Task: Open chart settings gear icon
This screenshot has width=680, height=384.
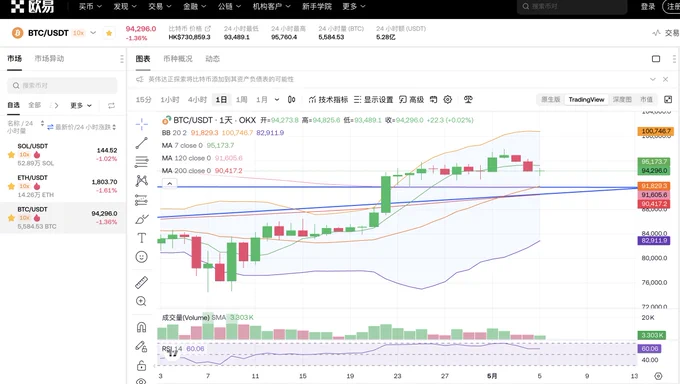Action: [x=448, y=99]
